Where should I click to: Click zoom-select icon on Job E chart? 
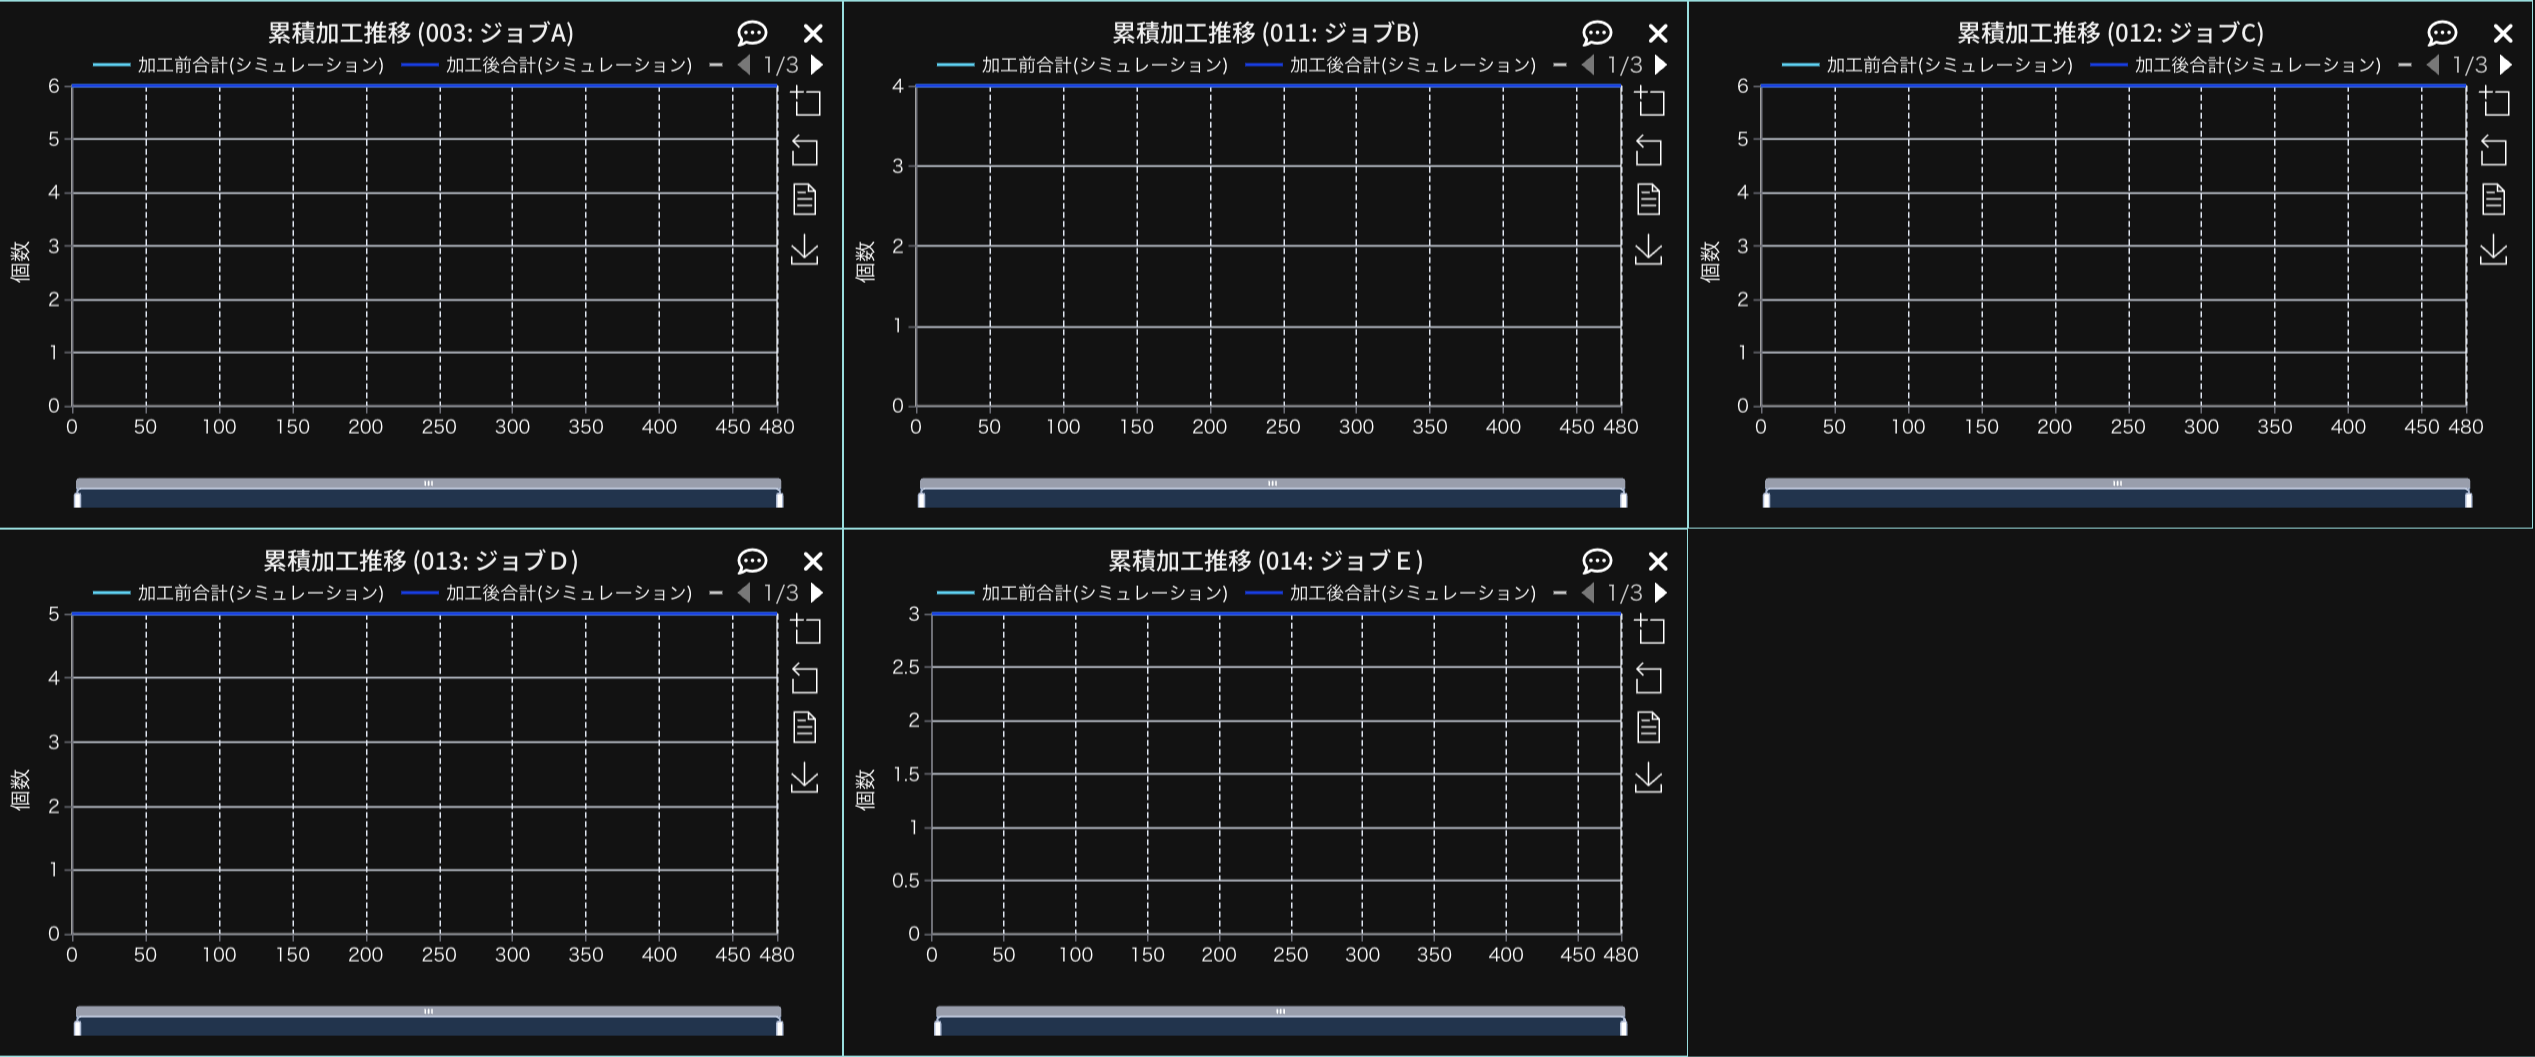[1650, 630]
